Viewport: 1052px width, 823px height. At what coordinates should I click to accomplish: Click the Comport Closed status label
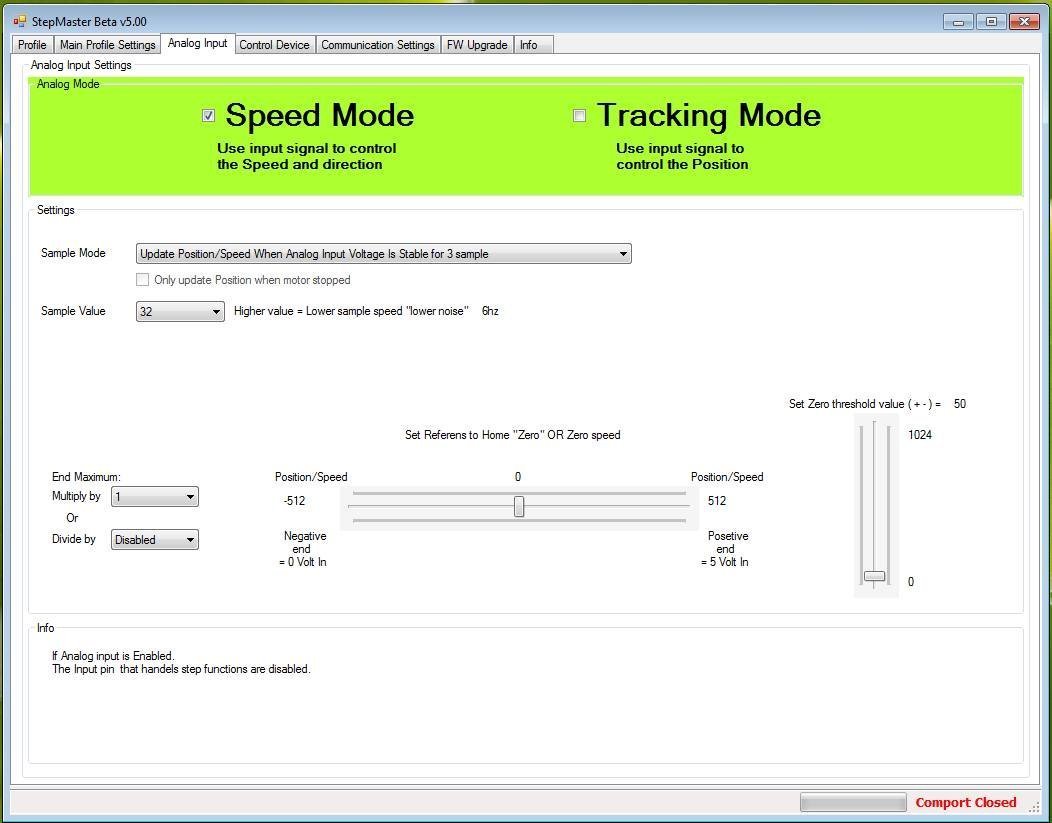point(965,802)
